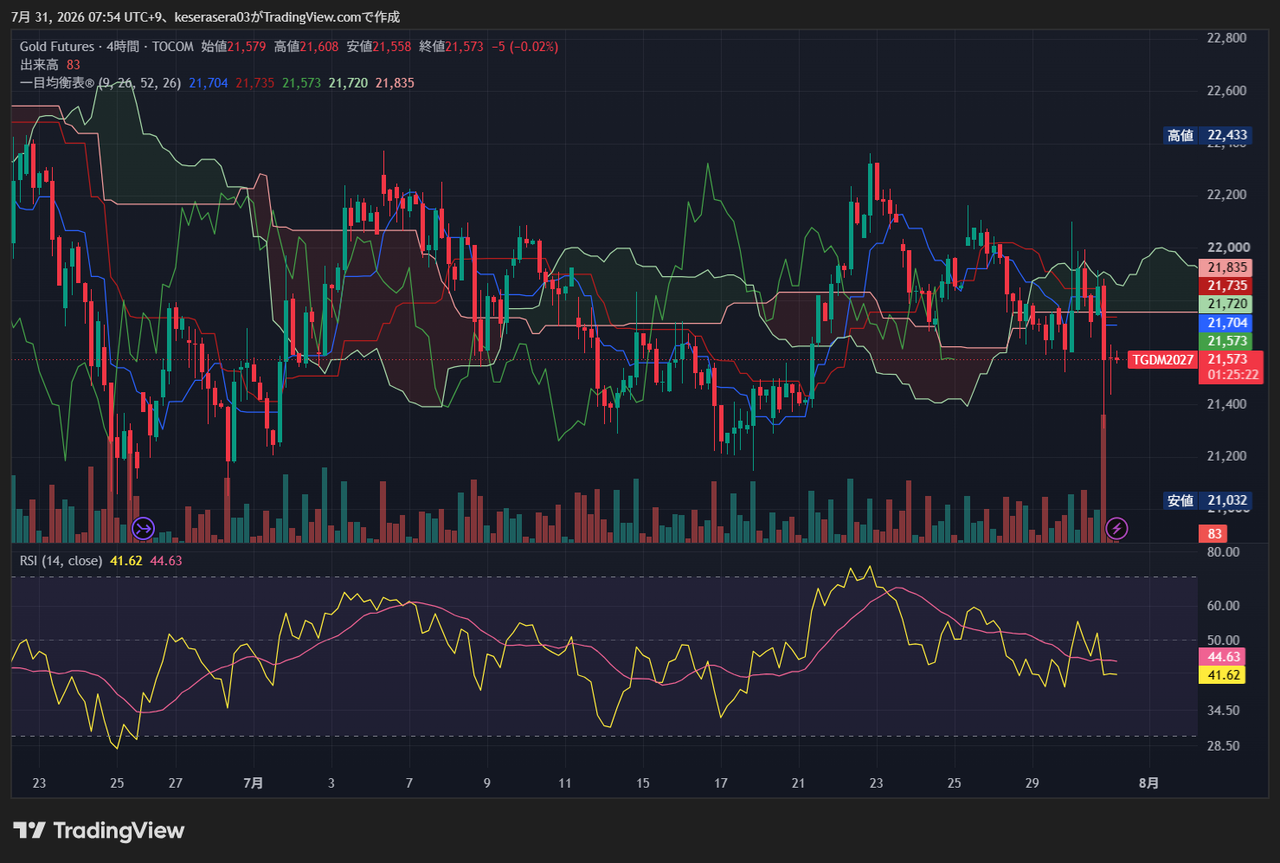Click the 22,000 price scale value

(1227, 248)
